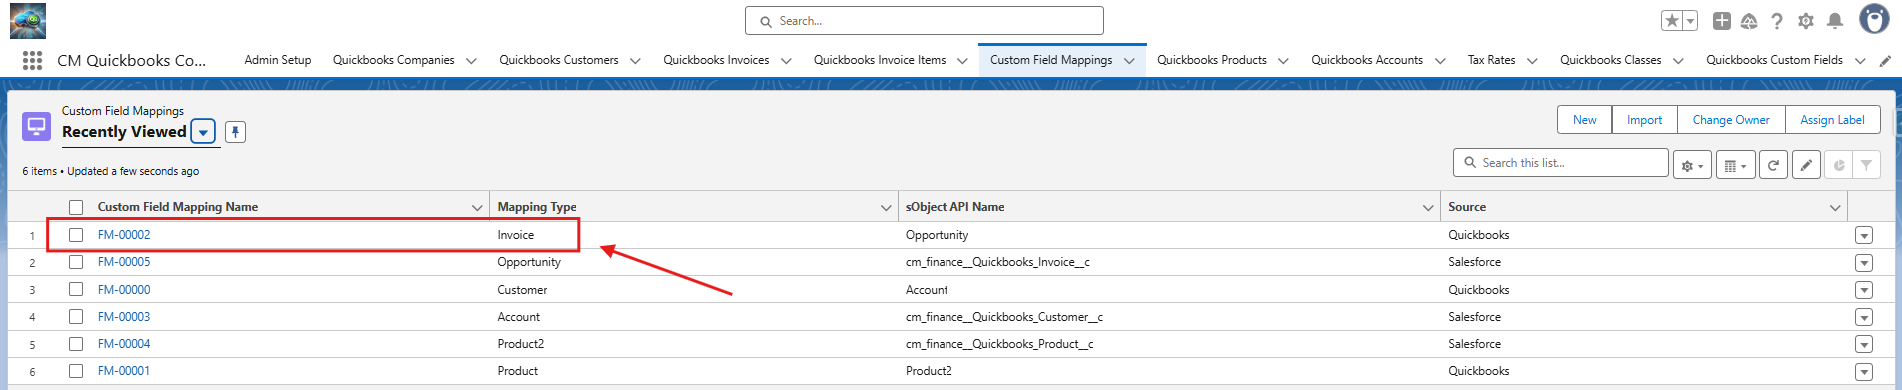Open Custom Field Mapping Name column chevron
This screenshot has width=1902, height=390.
[477, 207]
